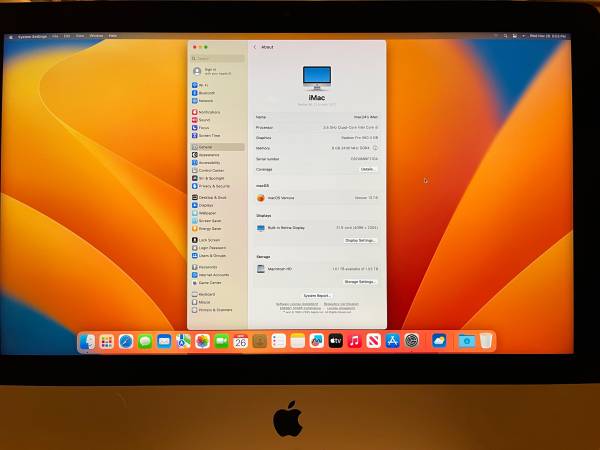Click the settings Search field
Image resolution: width=600 pixels, height=450 pixels.
click(x=217, y=58)
